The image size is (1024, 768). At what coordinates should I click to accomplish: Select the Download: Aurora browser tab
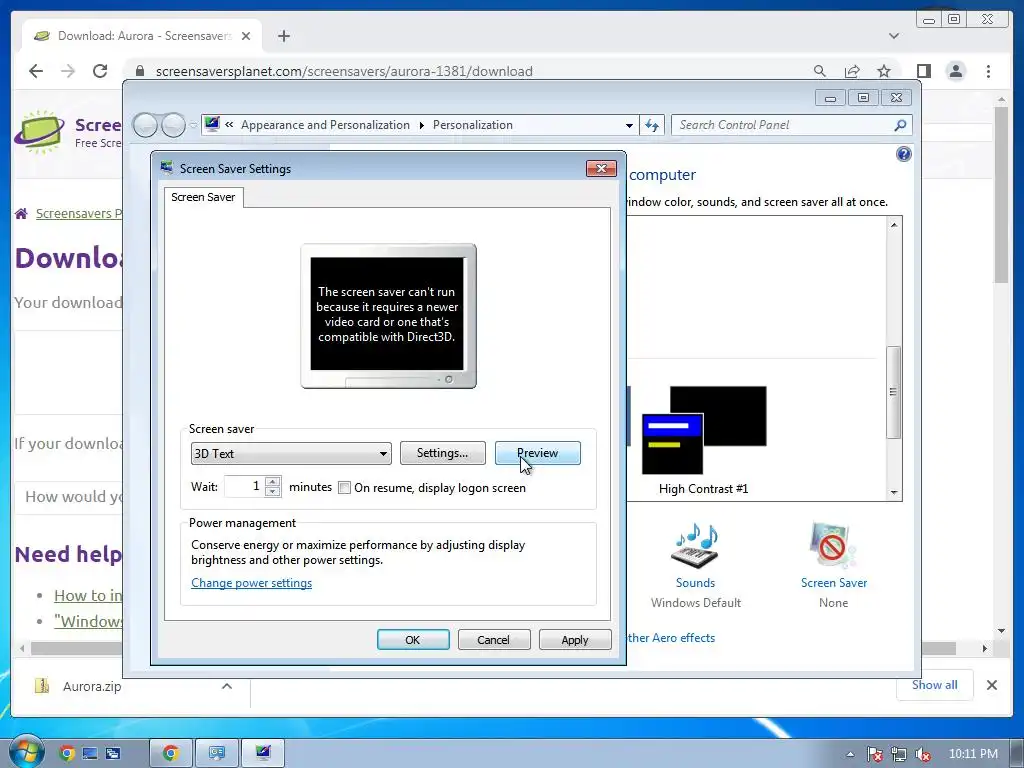coord(142,36)
